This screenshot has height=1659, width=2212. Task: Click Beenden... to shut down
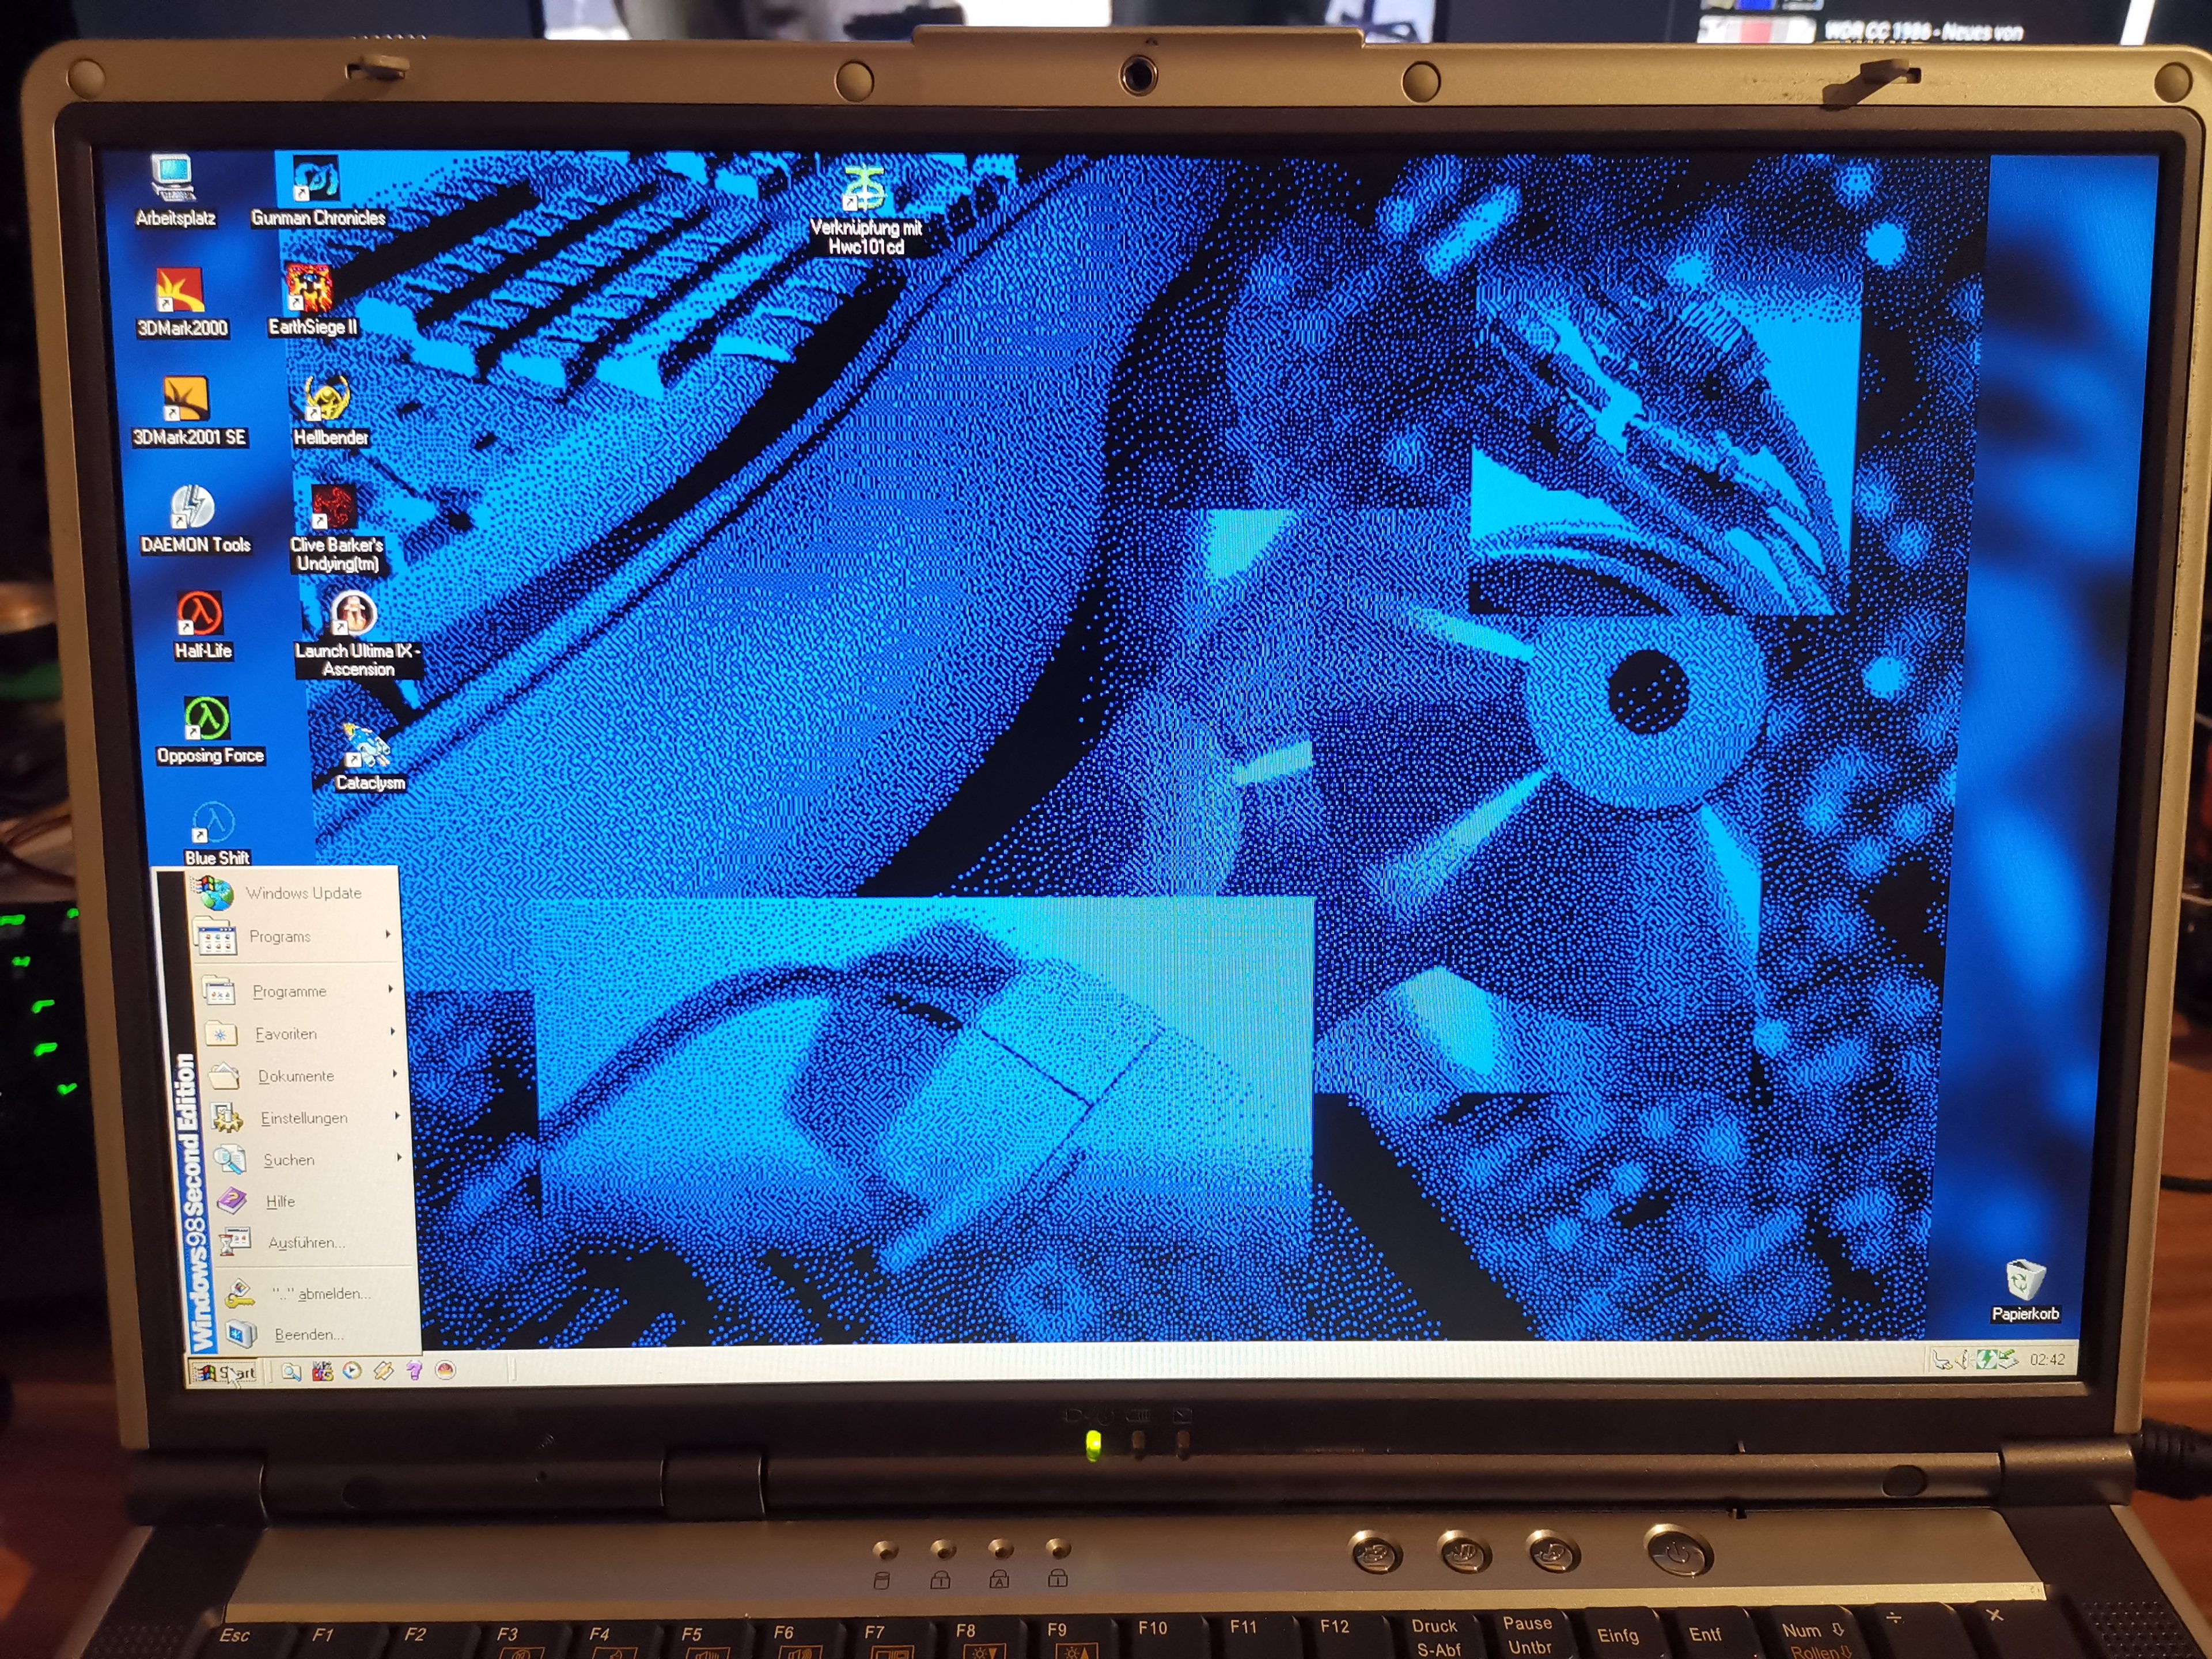pyautogui.click(x=308, y=1335)
